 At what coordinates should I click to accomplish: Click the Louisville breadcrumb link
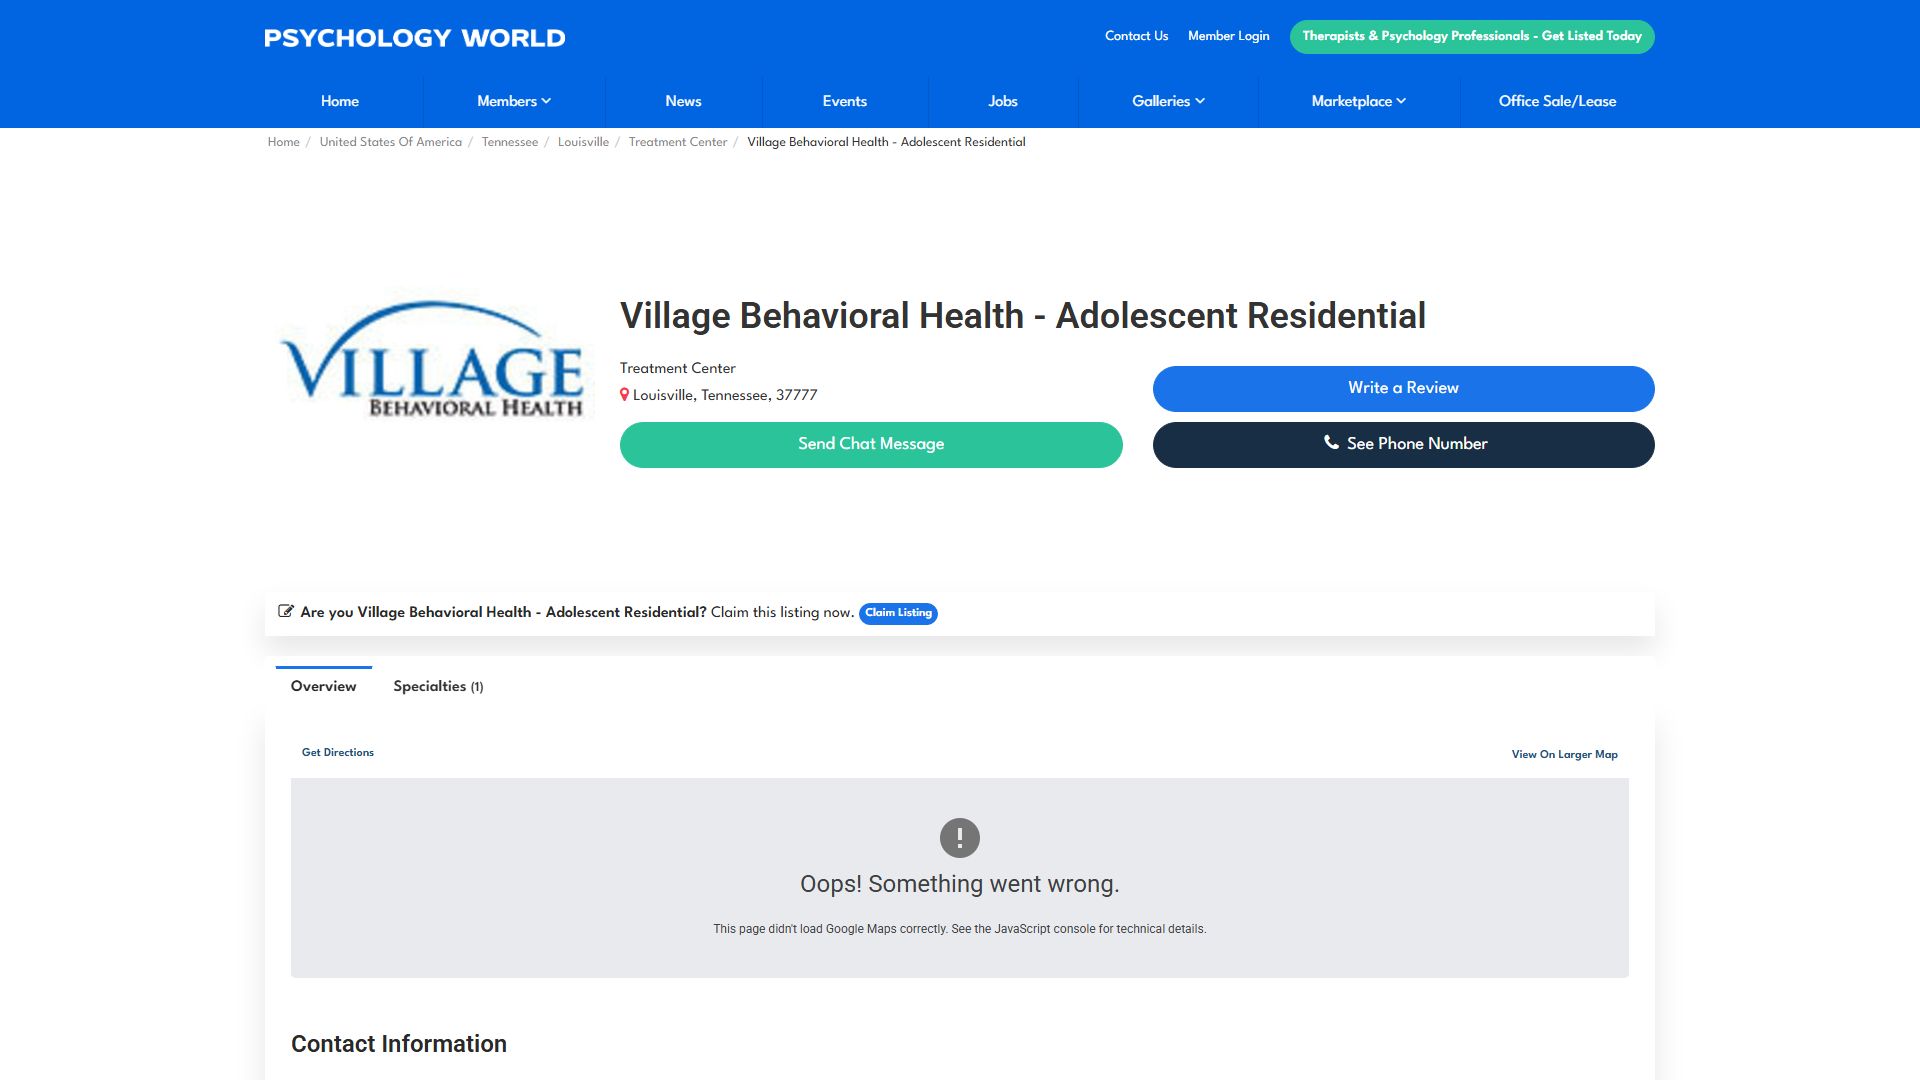[x=583, y=142]
